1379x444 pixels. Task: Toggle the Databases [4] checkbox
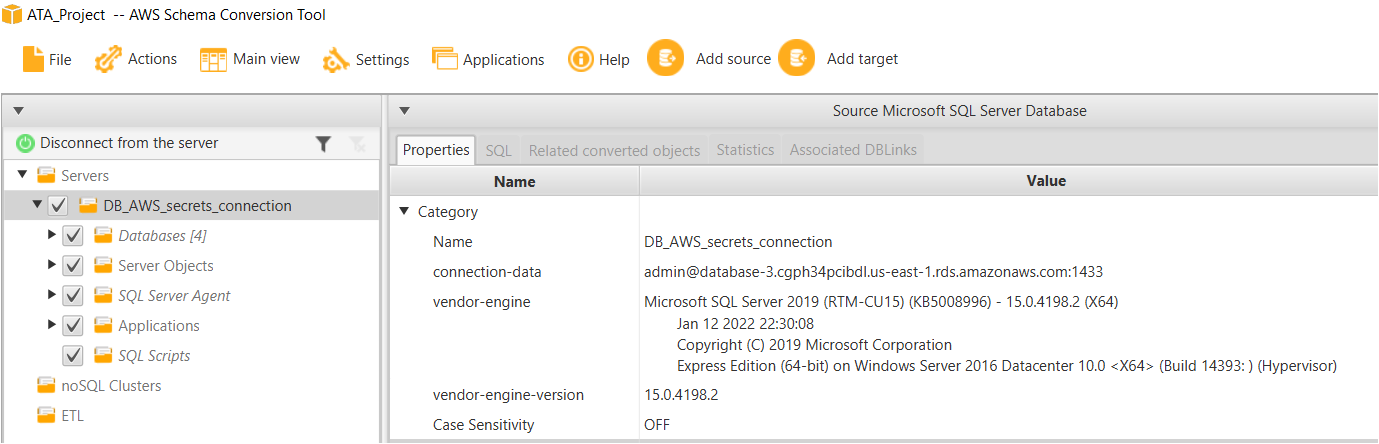click(x=73, y=236)
